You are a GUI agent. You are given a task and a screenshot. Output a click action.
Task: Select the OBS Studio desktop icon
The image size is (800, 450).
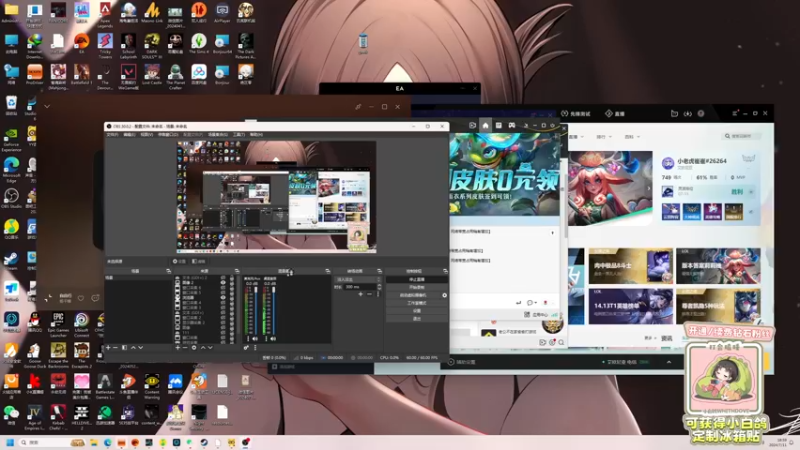[x=11, y=198]
